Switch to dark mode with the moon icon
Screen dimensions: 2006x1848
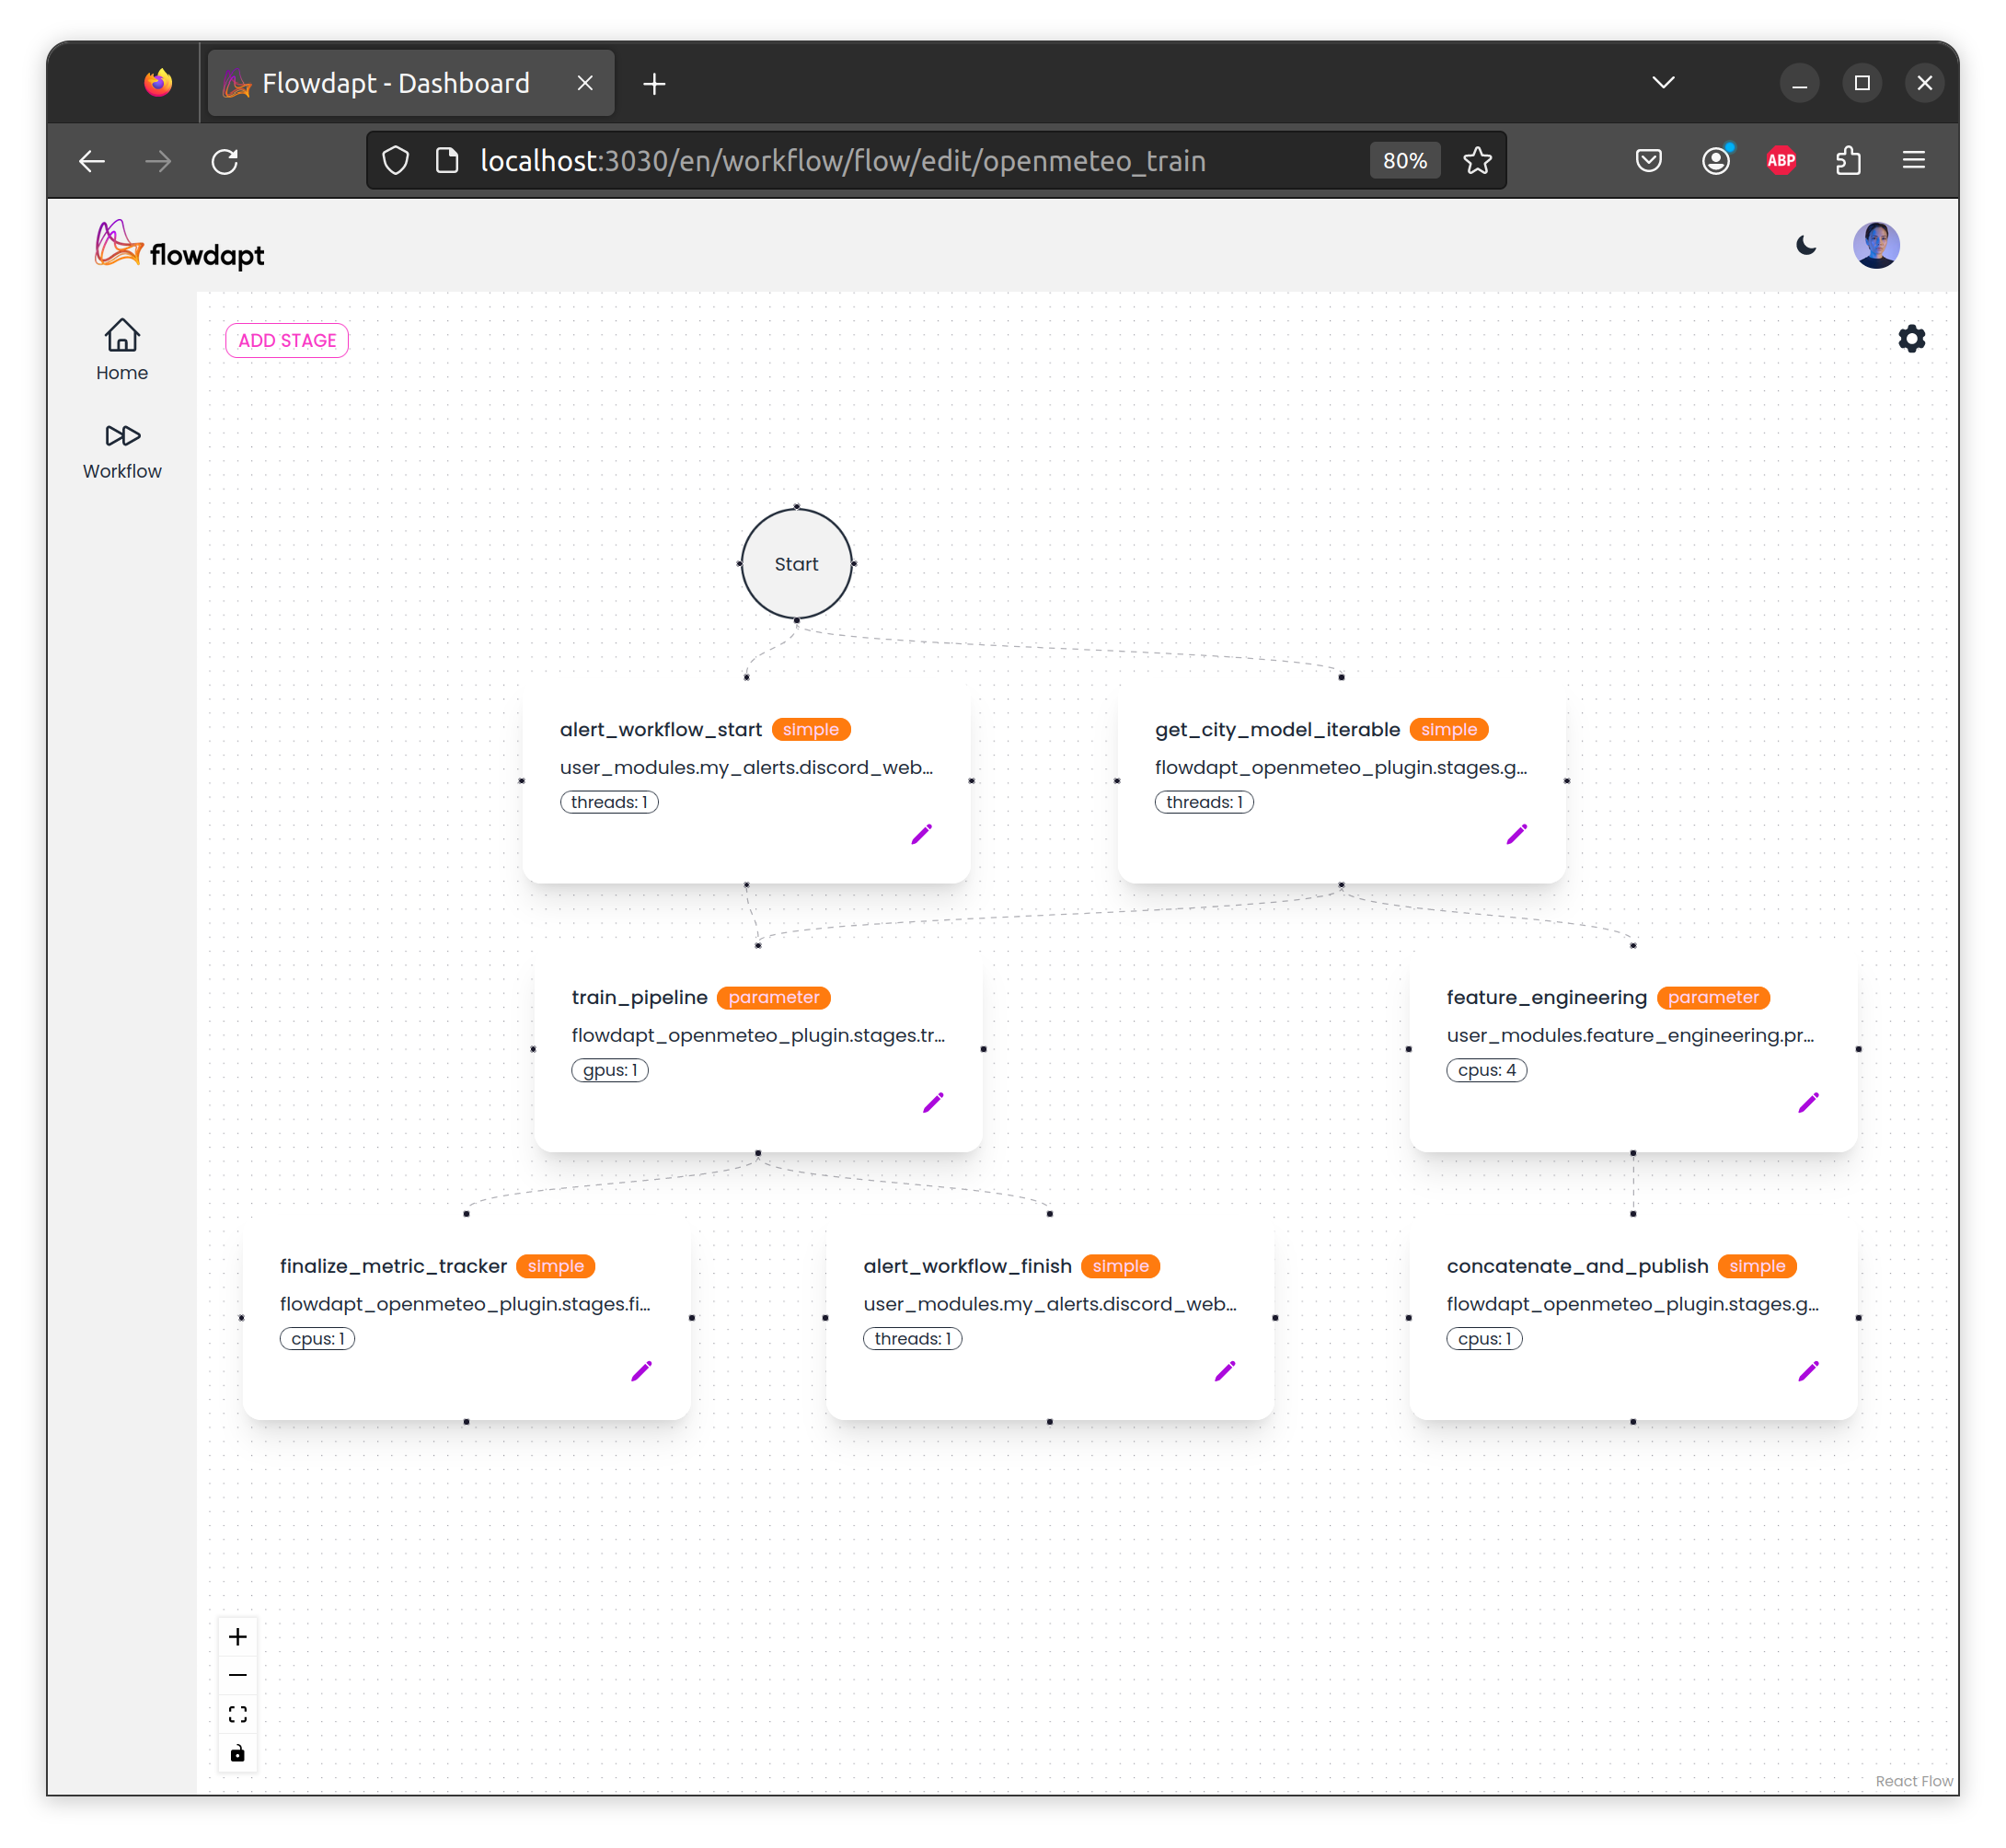point(1806,245)
